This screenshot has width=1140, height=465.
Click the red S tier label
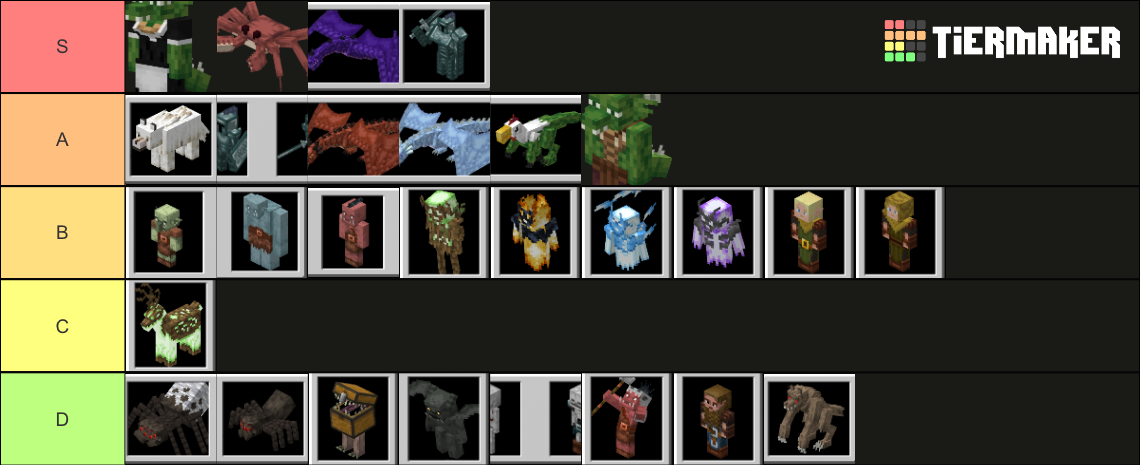pos(63,46)
